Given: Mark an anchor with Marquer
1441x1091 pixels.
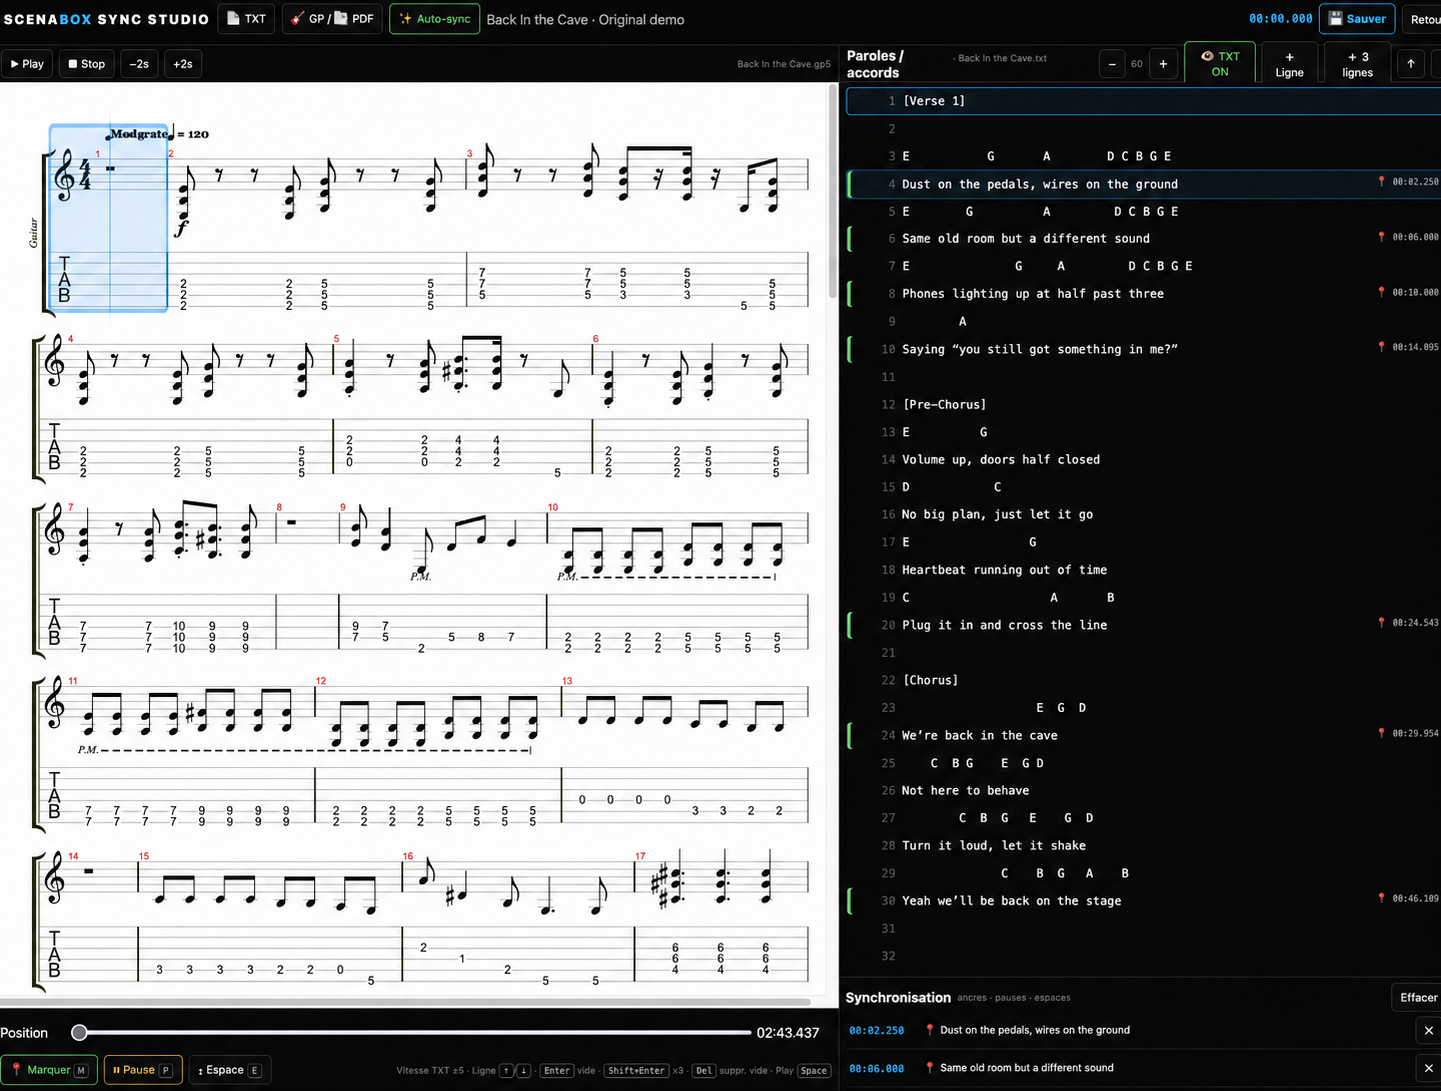Looking at the screenshot, I should (x=49, y=1070).
